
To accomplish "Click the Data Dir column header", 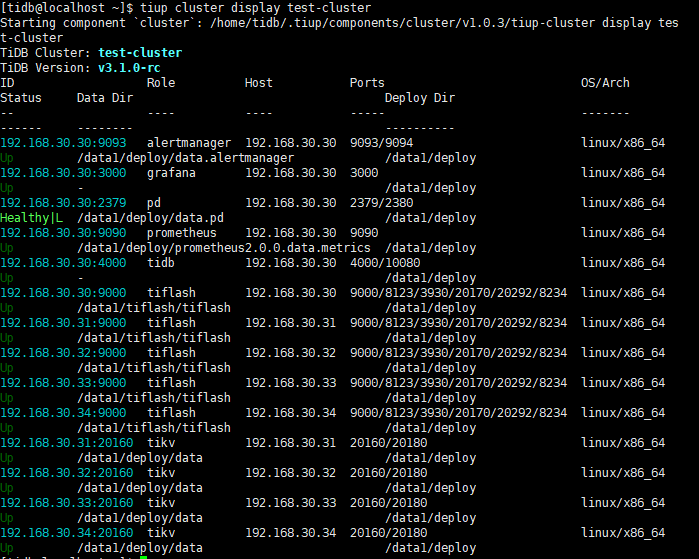I will point(105,98).
